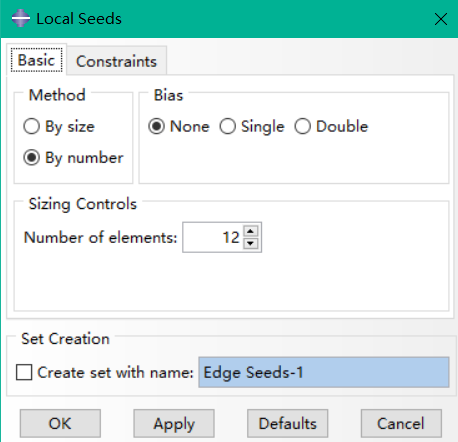Close the Local Seeds dialog
This screenshot has height=442, width=458.
tap(441, 19)
